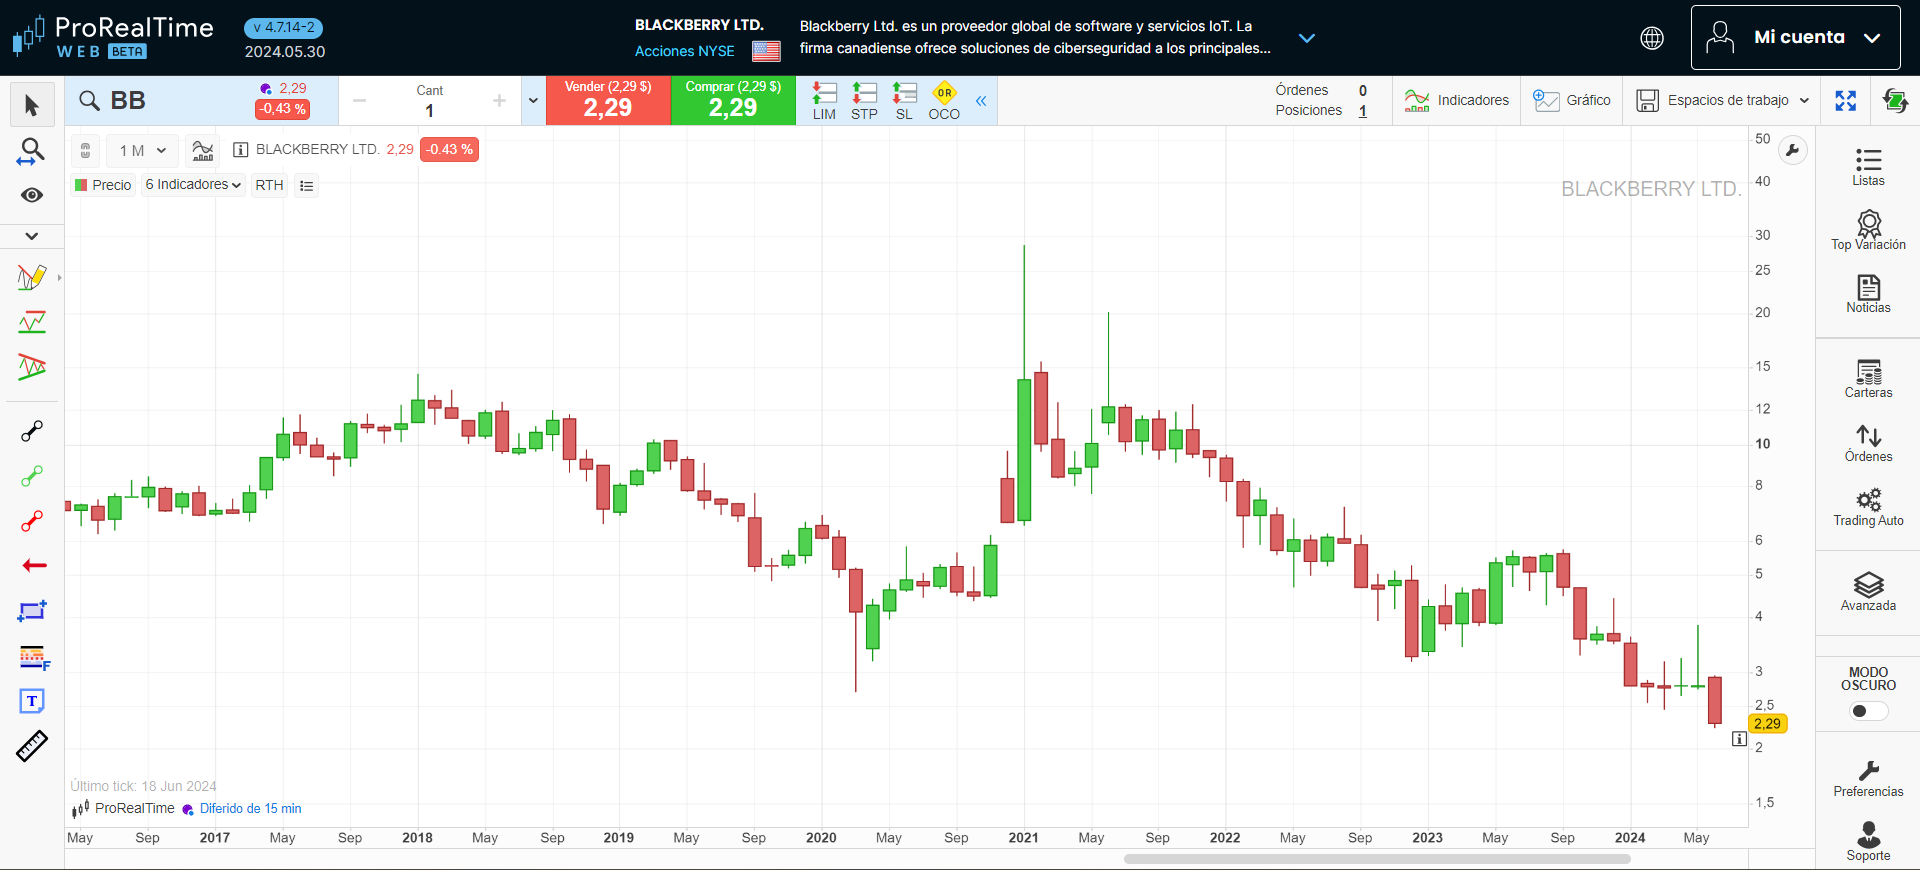
Task: Open the Top Variación panel
Action: coord(1868,230)
